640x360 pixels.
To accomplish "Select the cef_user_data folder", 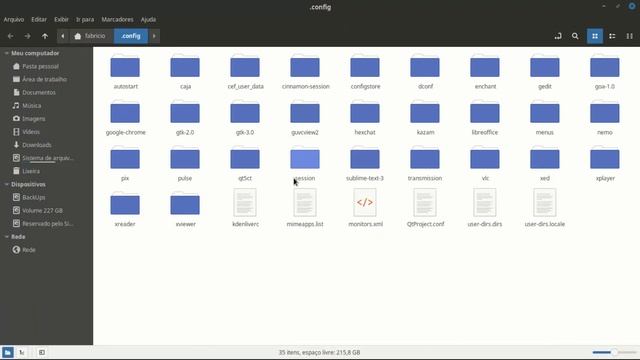I will coord(245,72).
